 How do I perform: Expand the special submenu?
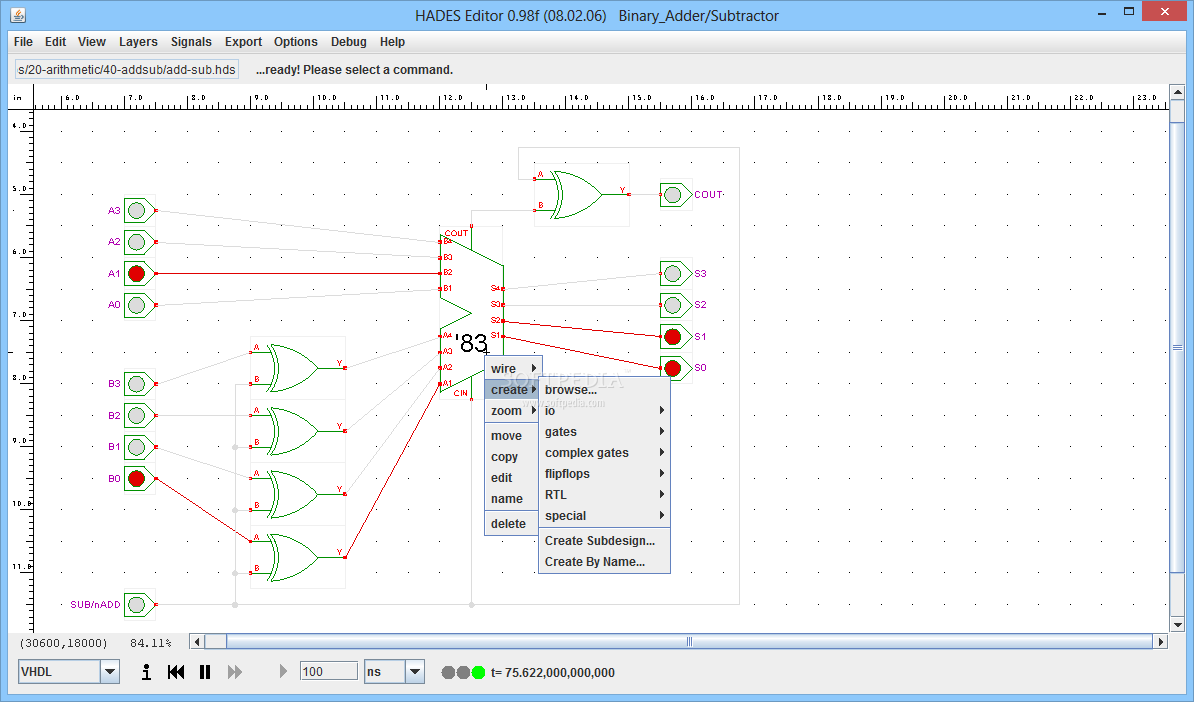click(604, 515)
